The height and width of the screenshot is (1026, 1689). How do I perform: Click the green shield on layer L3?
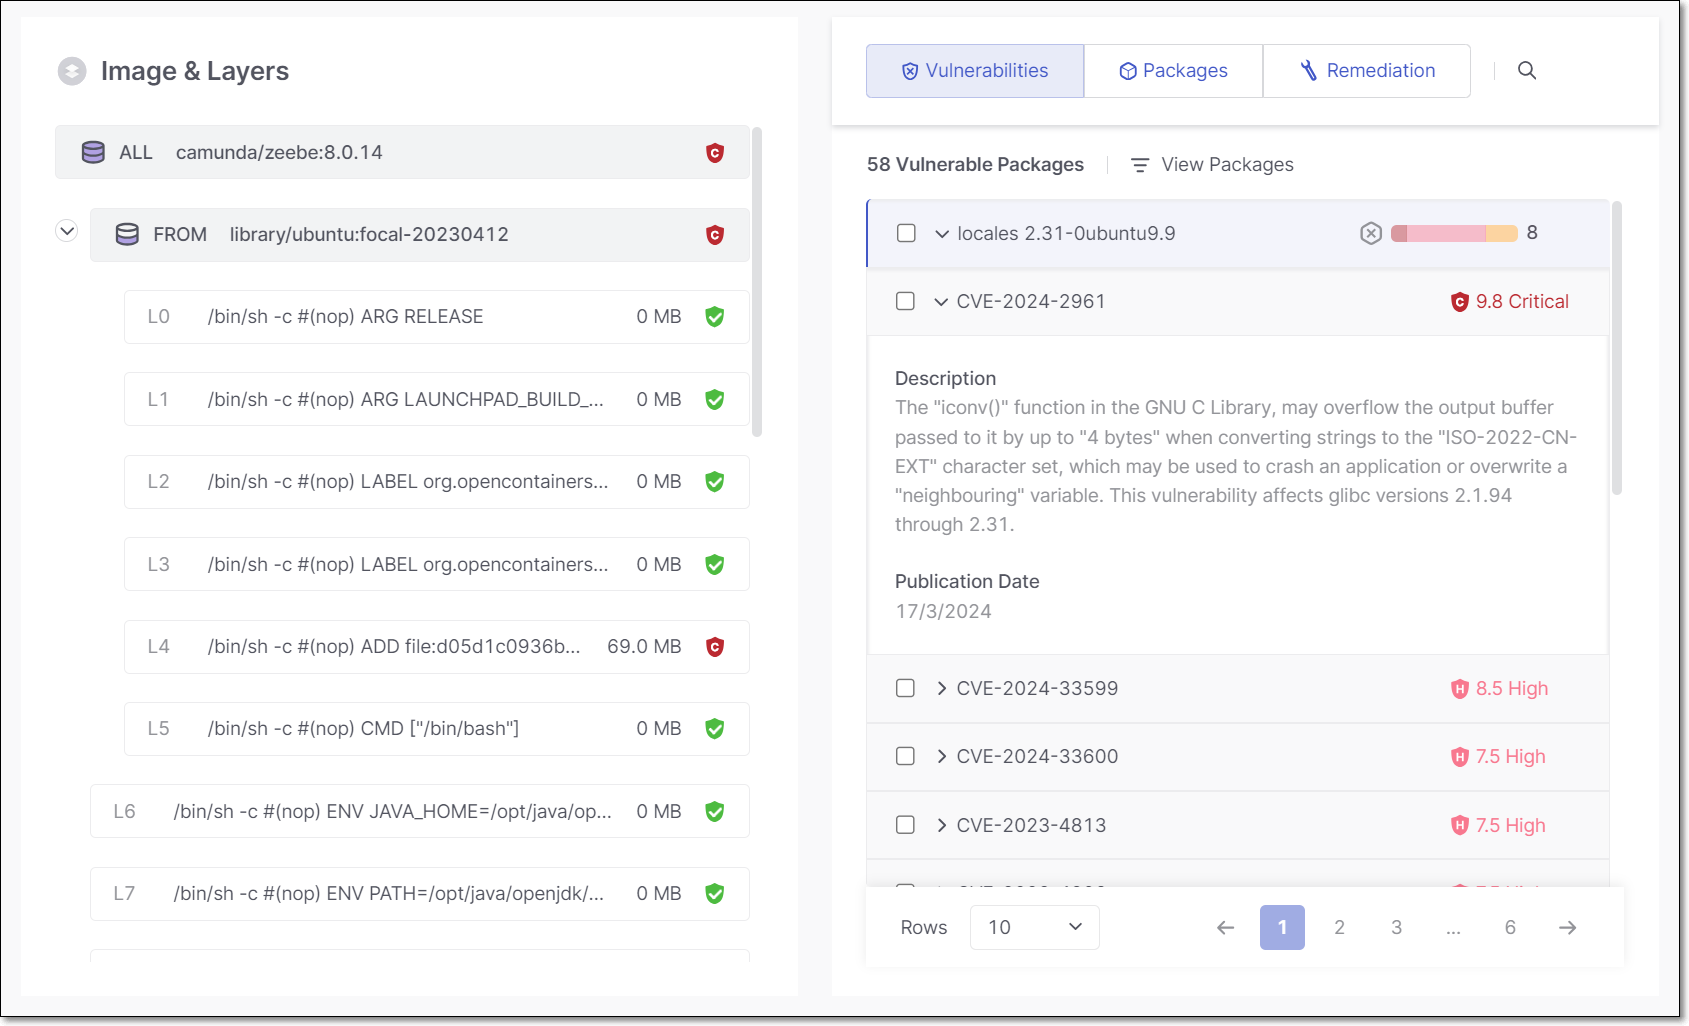point(715,565)
